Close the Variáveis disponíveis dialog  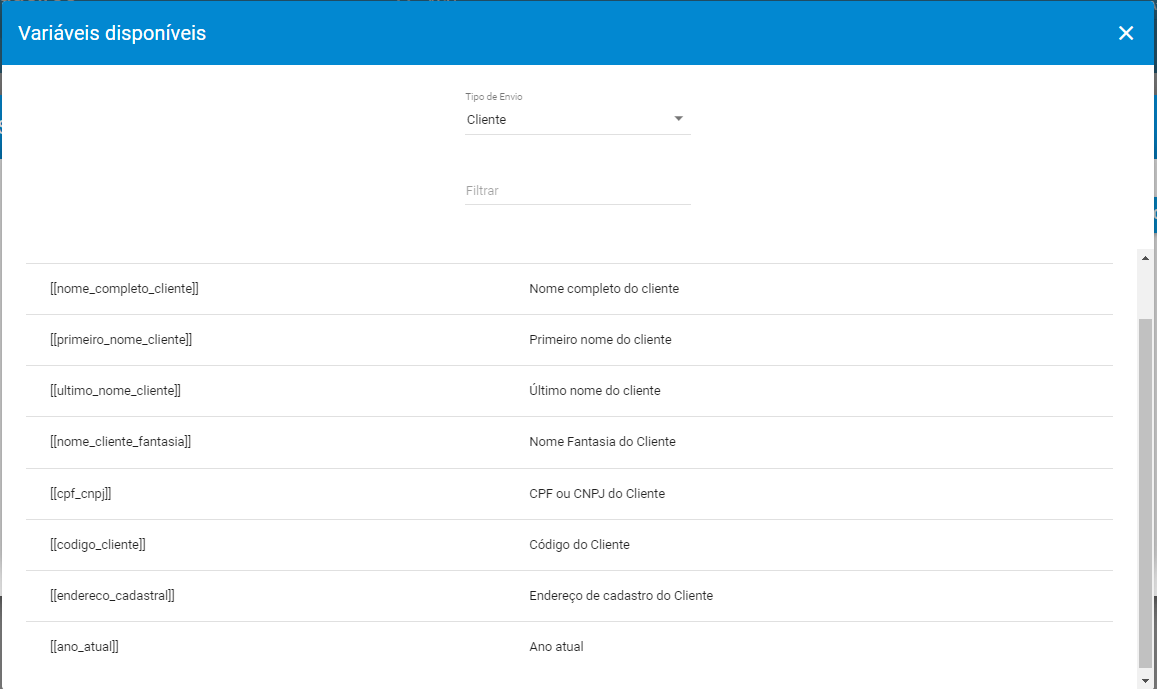click(1125, 33)
